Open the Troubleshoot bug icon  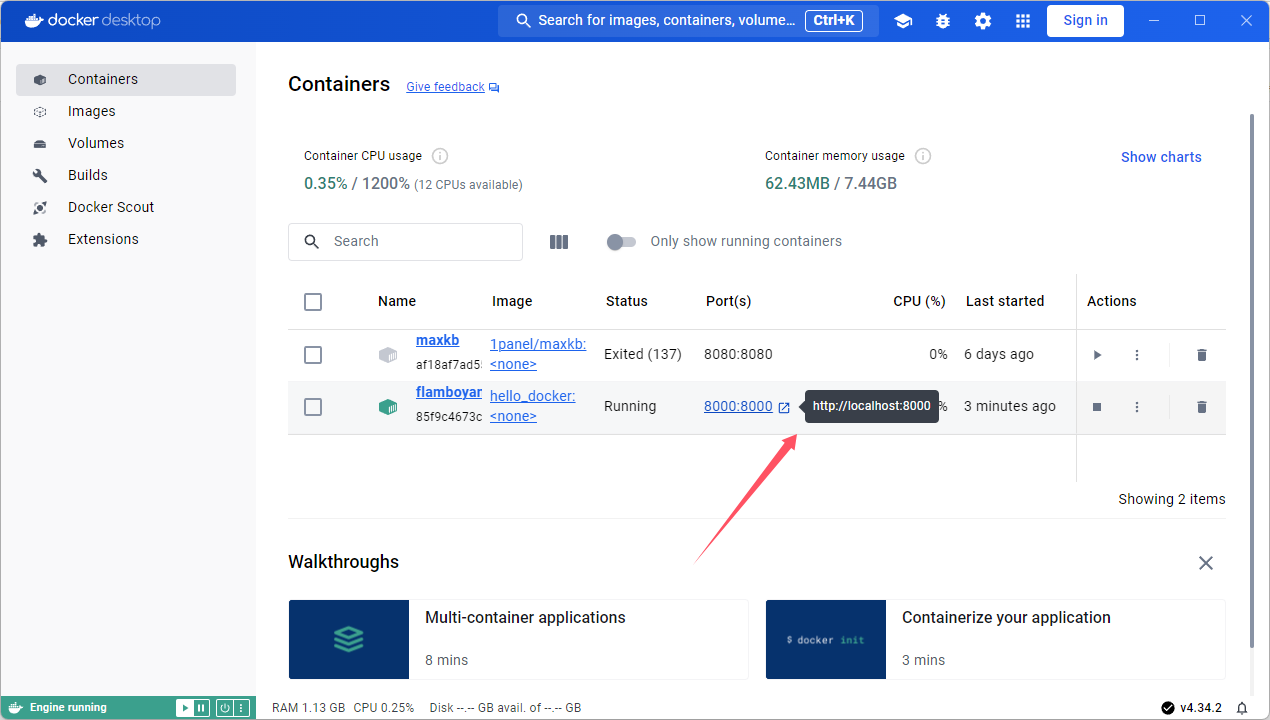click(x=943, y=21)
